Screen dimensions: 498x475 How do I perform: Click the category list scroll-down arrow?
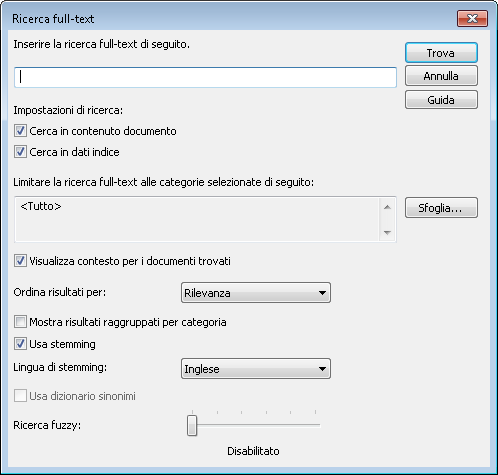(x=387, y=232)
